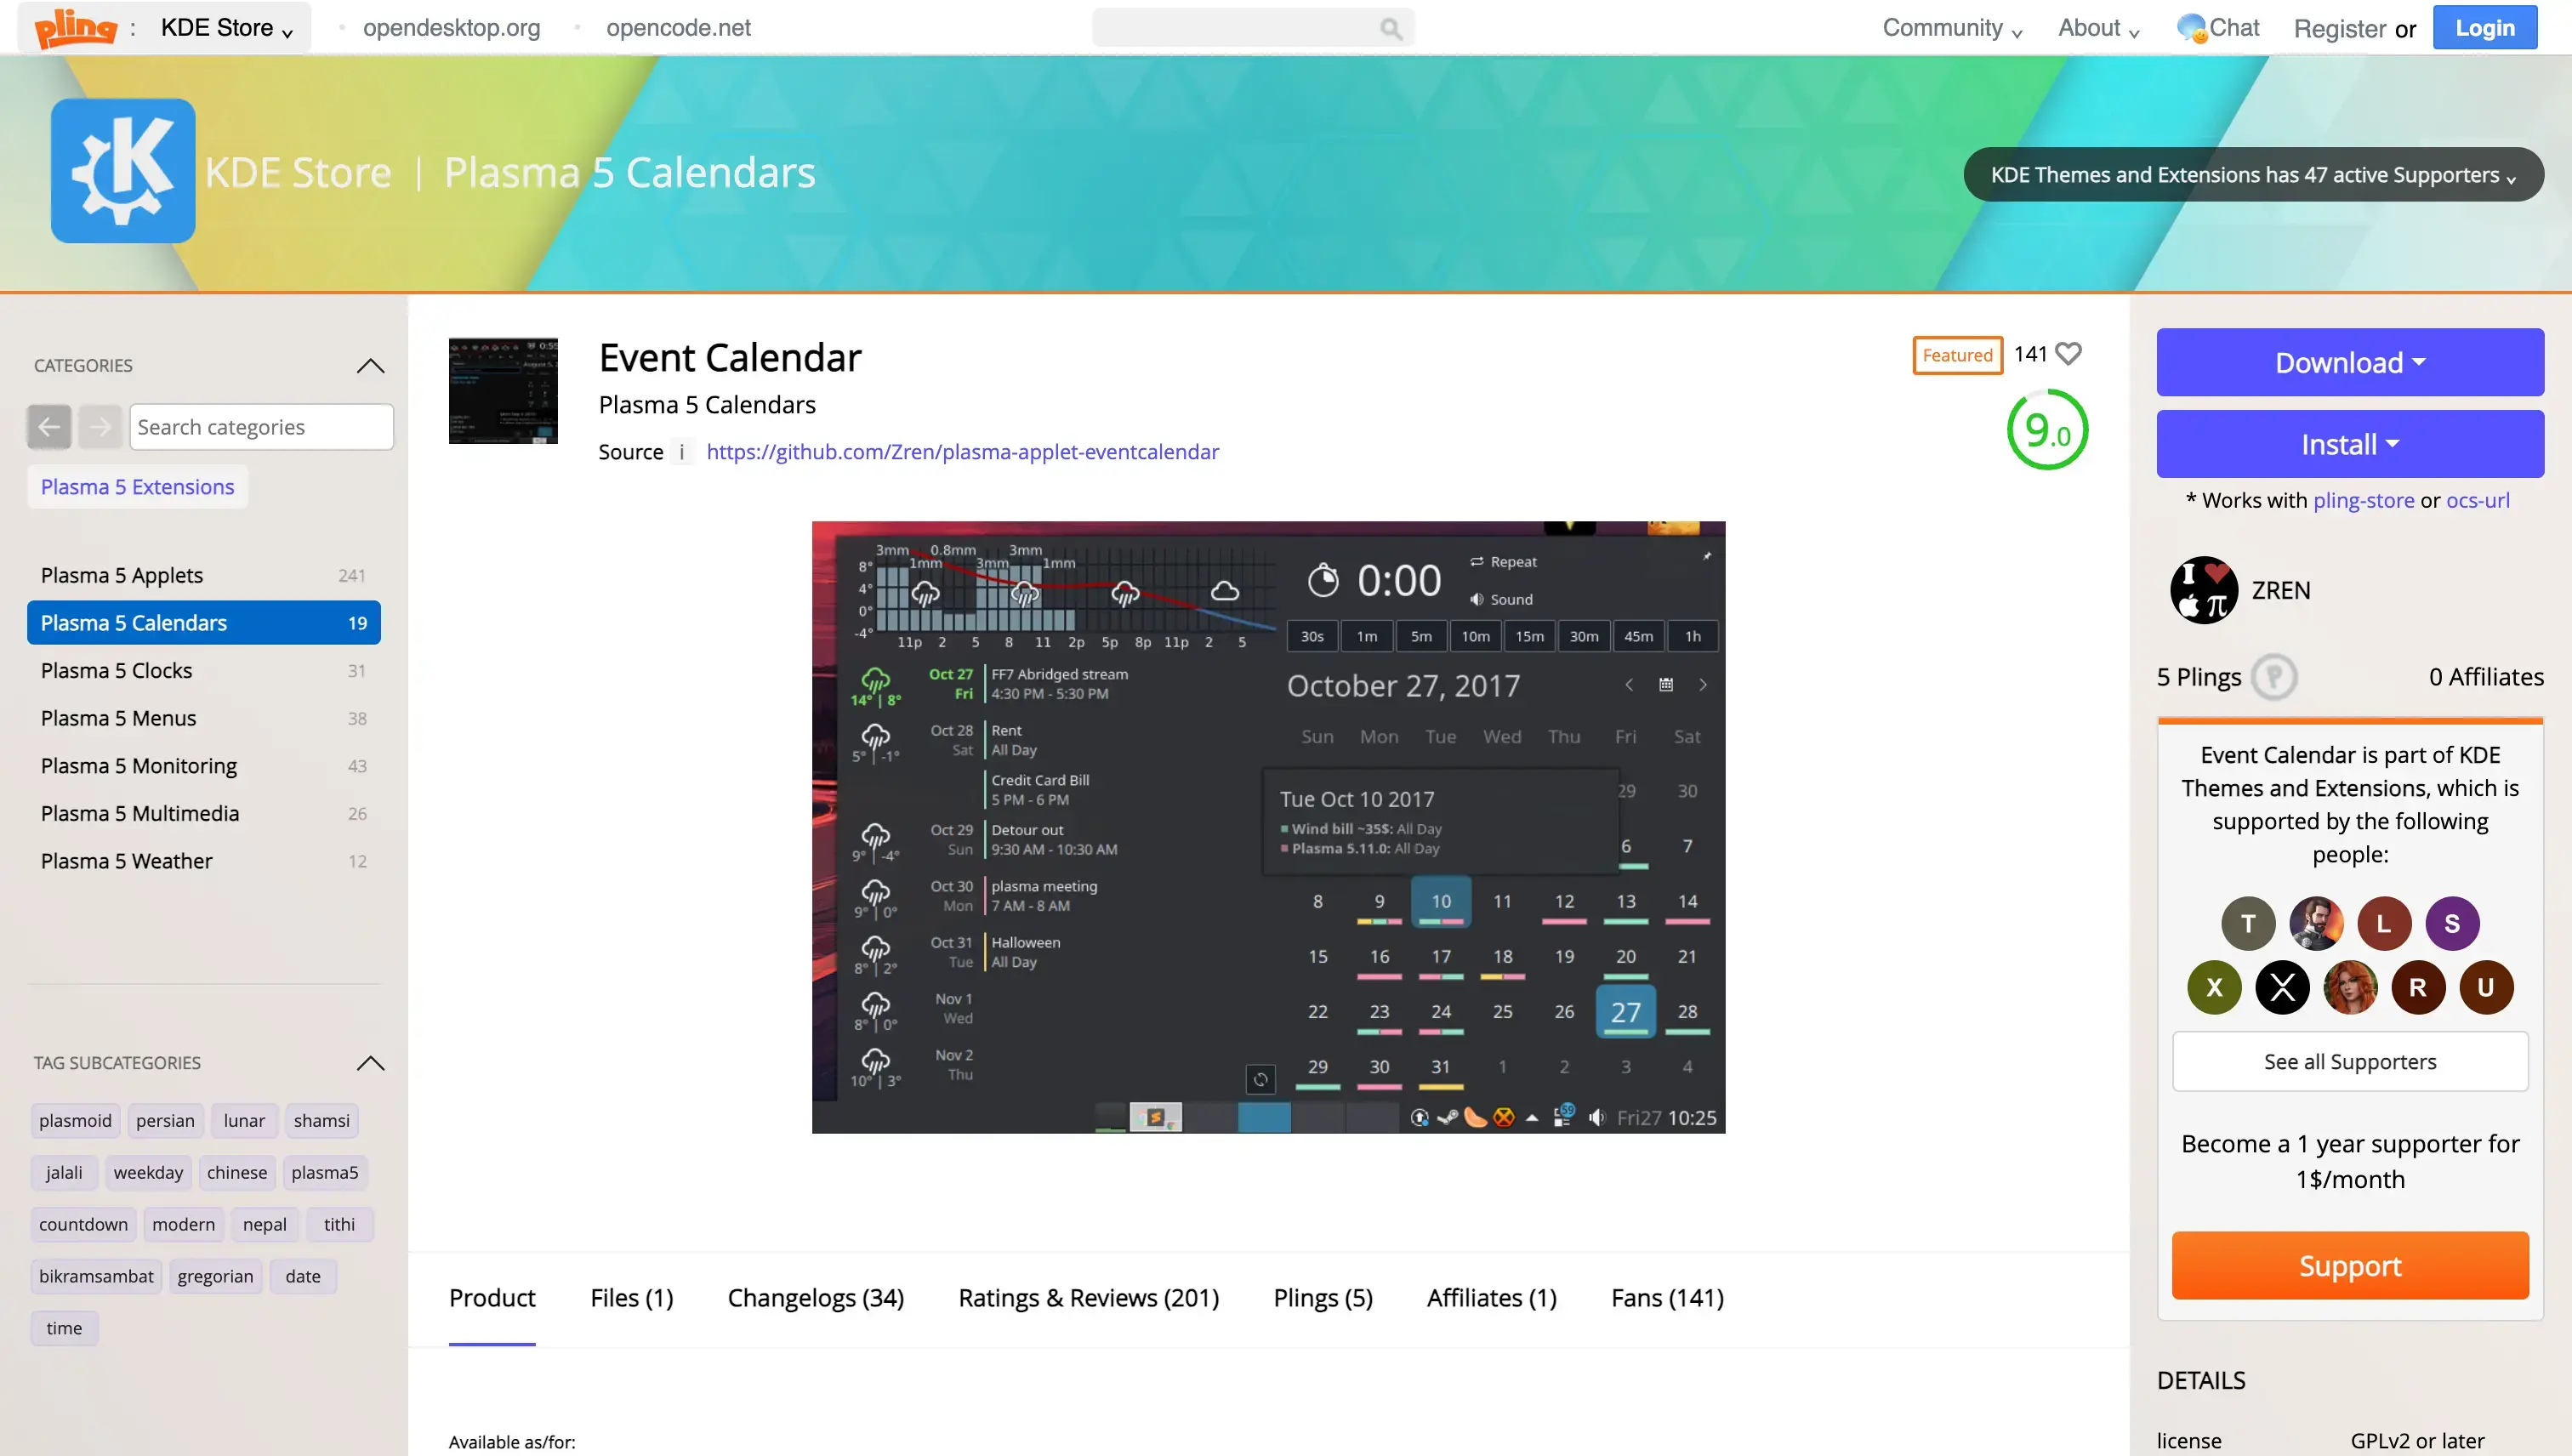2572x1456 pixels.
Task: Click the forward arrow navigation icon
Action: 99,426
